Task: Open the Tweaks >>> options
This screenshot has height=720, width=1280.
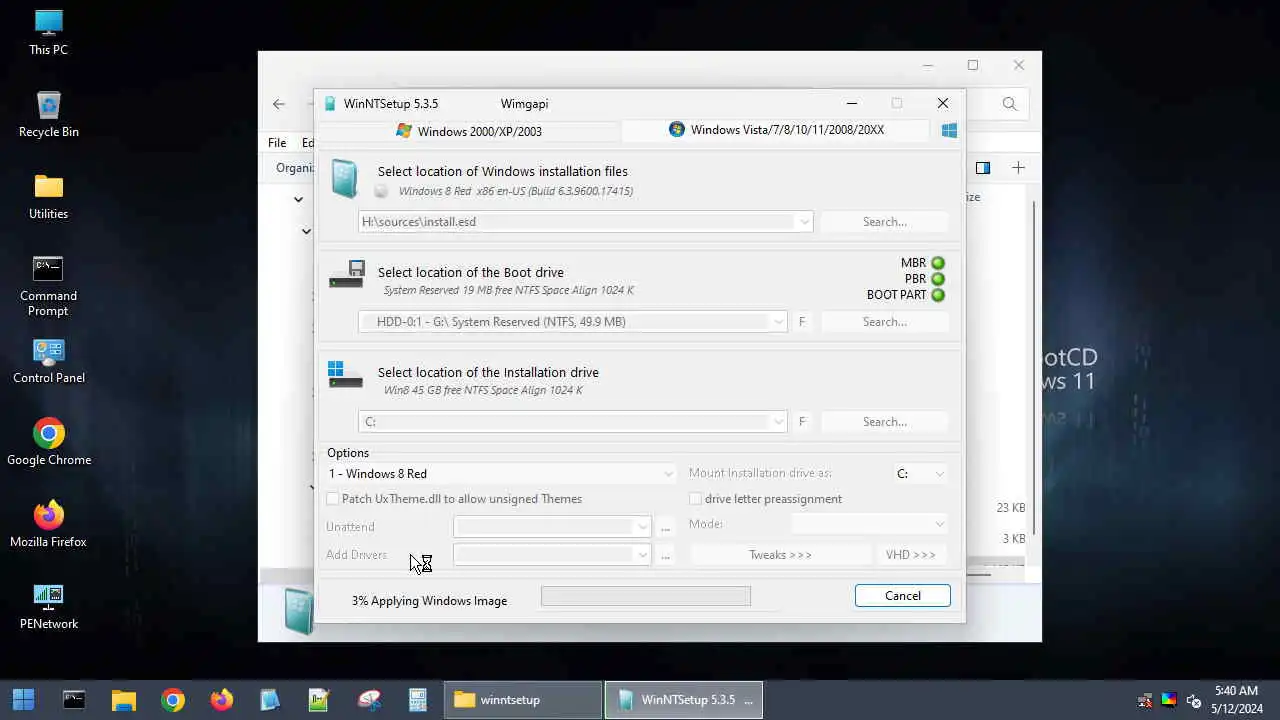Action: click(x=780, y=555)
